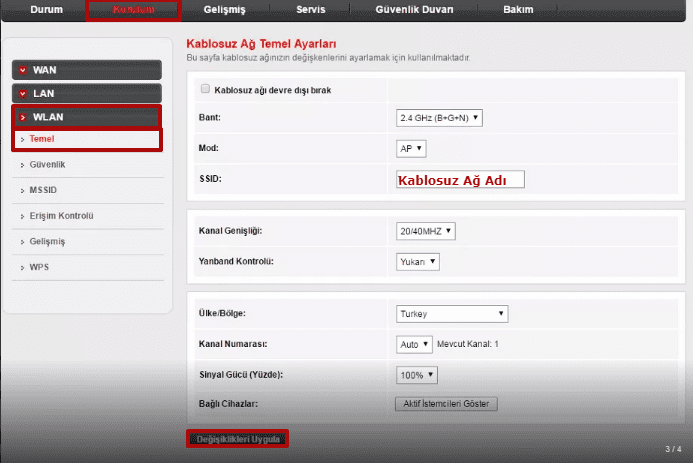The image size is (693, 463).
Task: Open the Gelişmiş WLAN submenu item
Action: 47,241
